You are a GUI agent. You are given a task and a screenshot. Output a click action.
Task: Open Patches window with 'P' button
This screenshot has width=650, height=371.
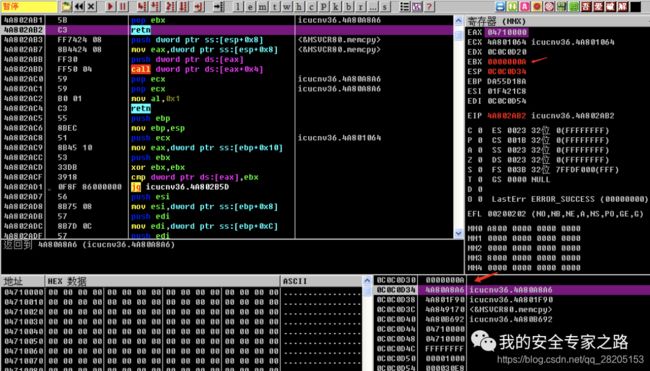tap(324, 6)
